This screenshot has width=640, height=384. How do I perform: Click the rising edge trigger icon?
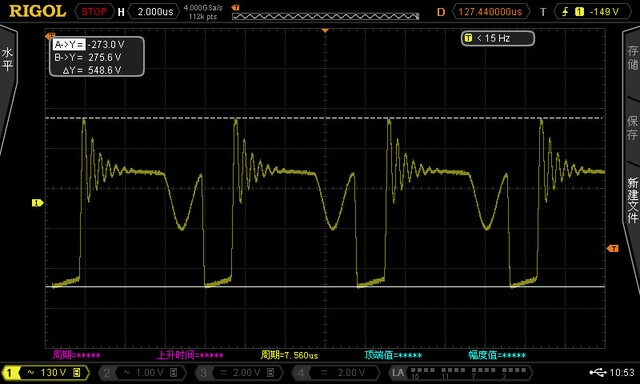tap(565, 11)
